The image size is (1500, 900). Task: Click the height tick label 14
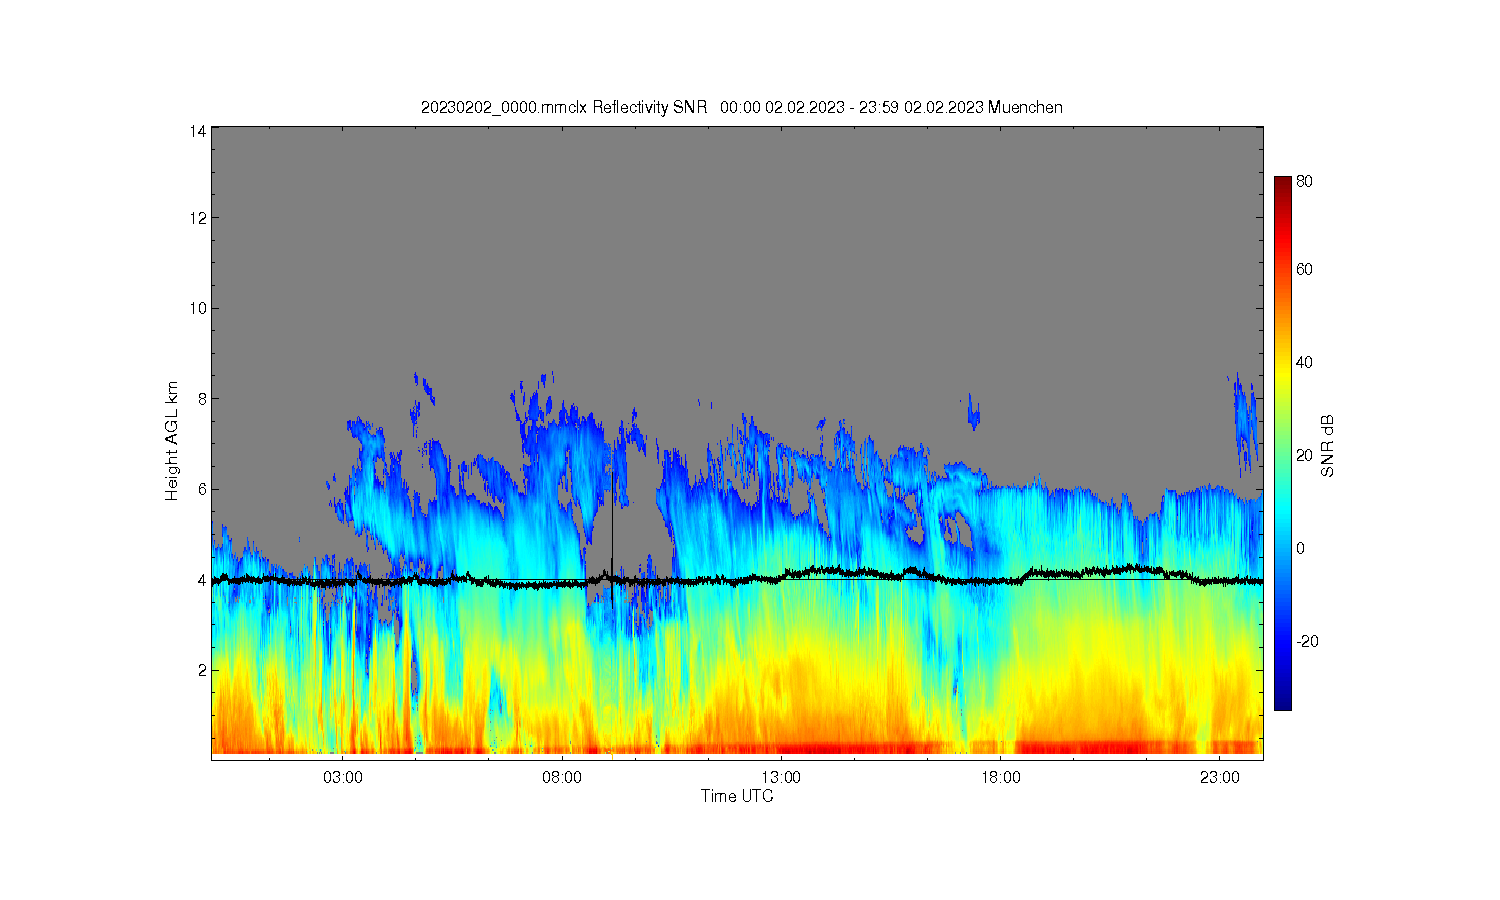pos(198,131)
